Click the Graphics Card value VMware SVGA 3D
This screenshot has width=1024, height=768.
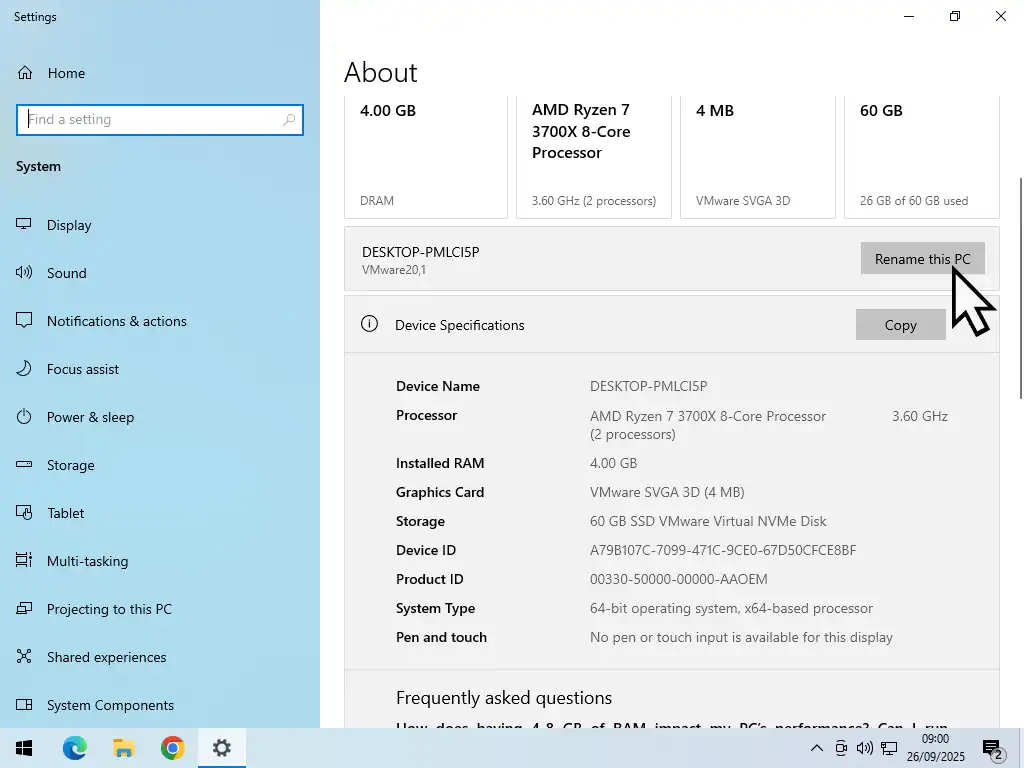click(667, 492)
